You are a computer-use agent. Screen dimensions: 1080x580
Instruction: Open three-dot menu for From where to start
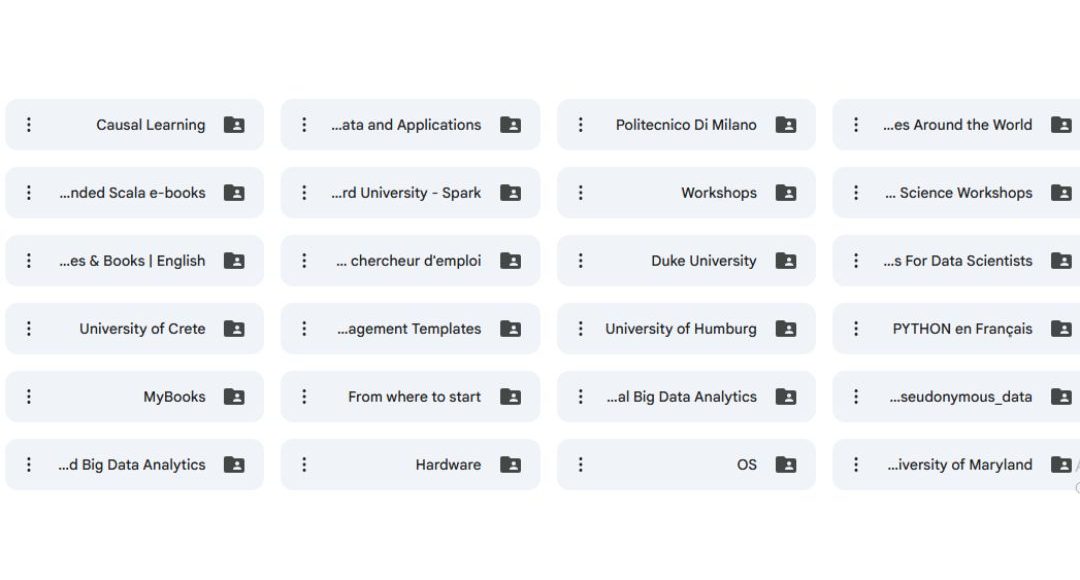pos(305,397)
